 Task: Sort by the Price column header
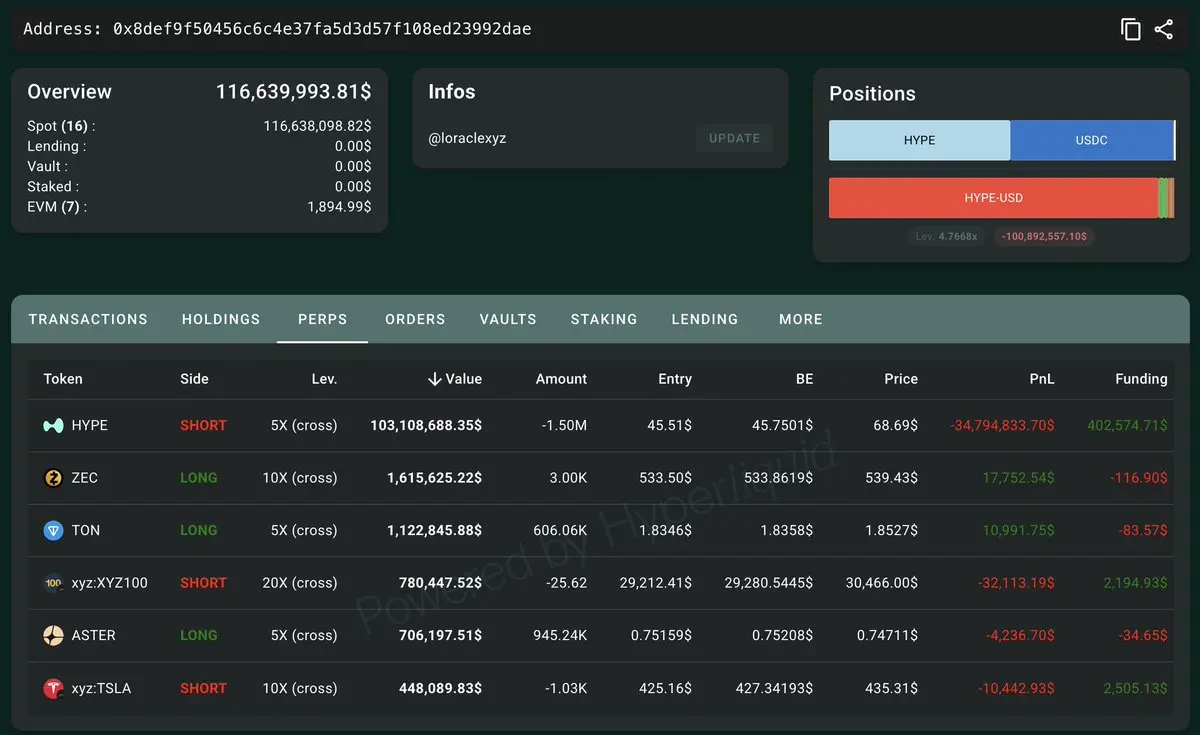(x=901, y=379)
